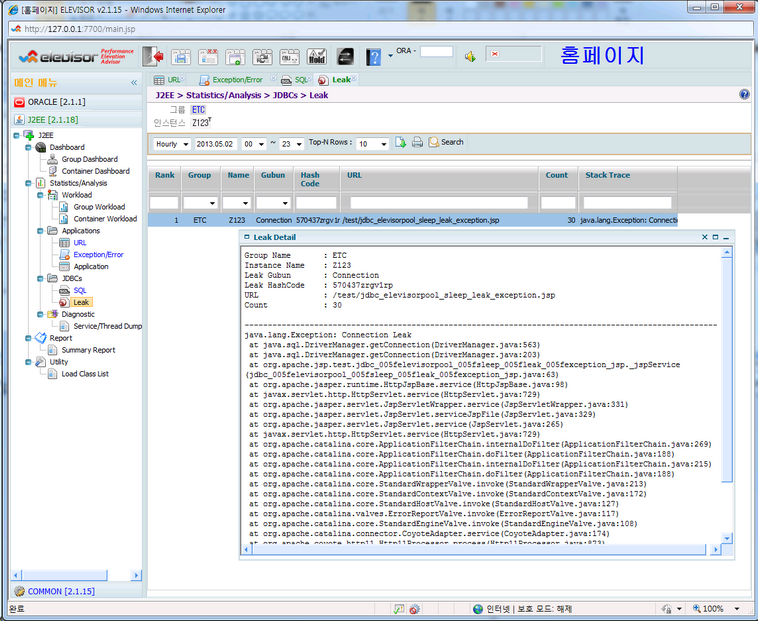Close the Leak Detail panel

704,237
